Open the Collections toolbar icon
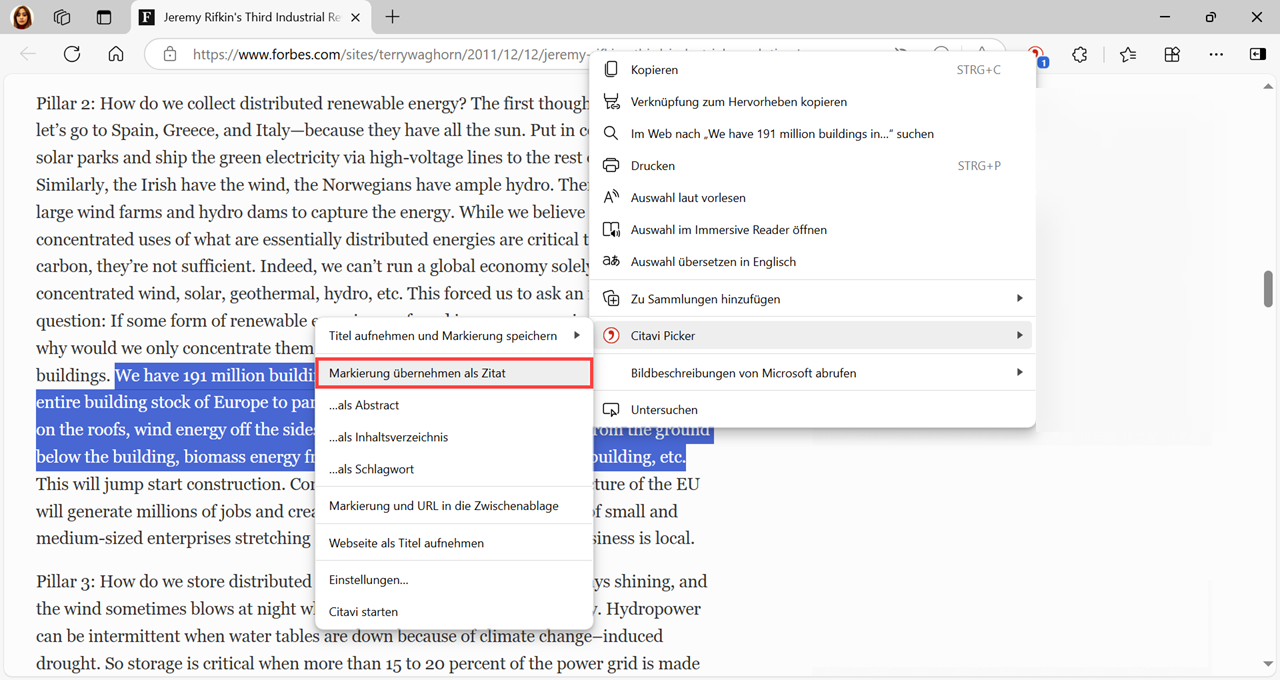1280x680 pixels. point(1172,55)
